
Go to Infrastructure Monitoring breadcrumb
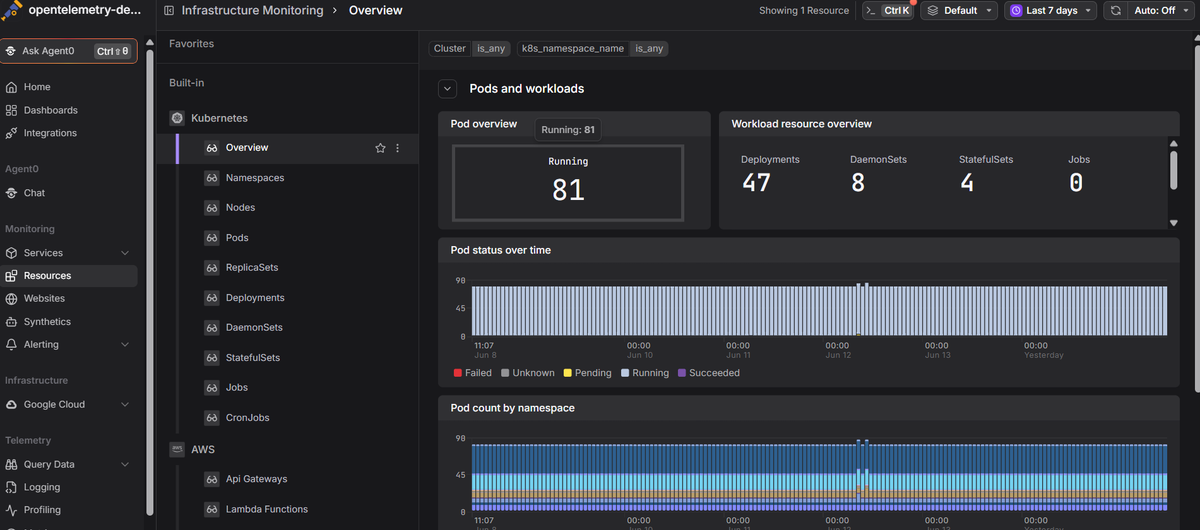[252, 10]
